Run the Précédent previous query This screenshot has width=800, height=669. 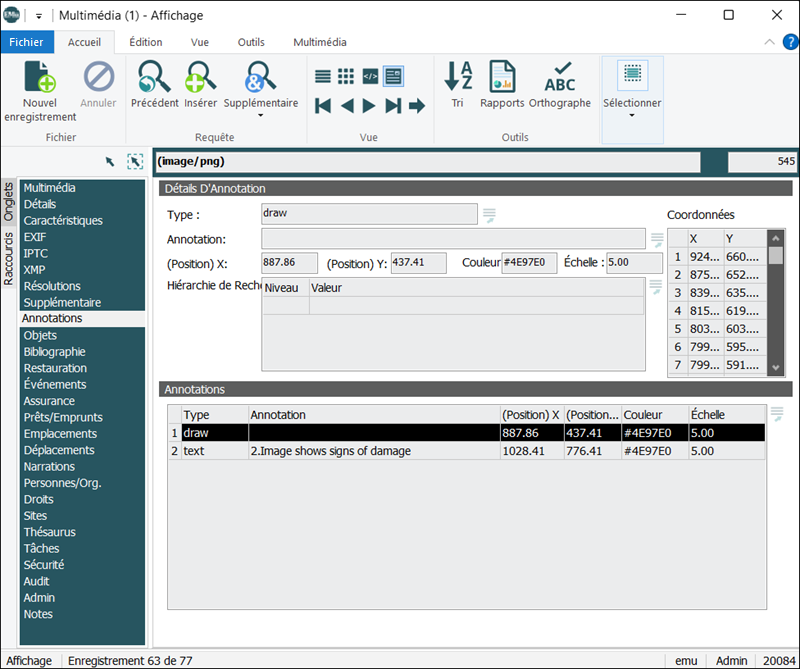pos(155,84)
